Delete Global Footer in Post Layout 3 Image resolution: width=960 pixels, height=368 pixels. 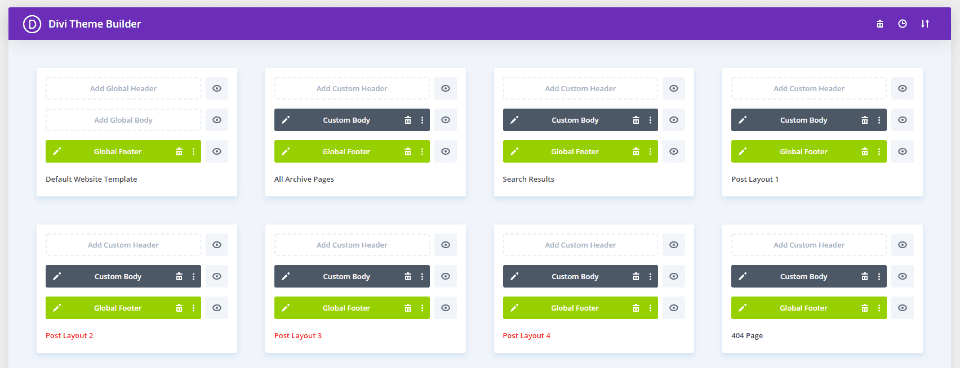coord(408,308)
